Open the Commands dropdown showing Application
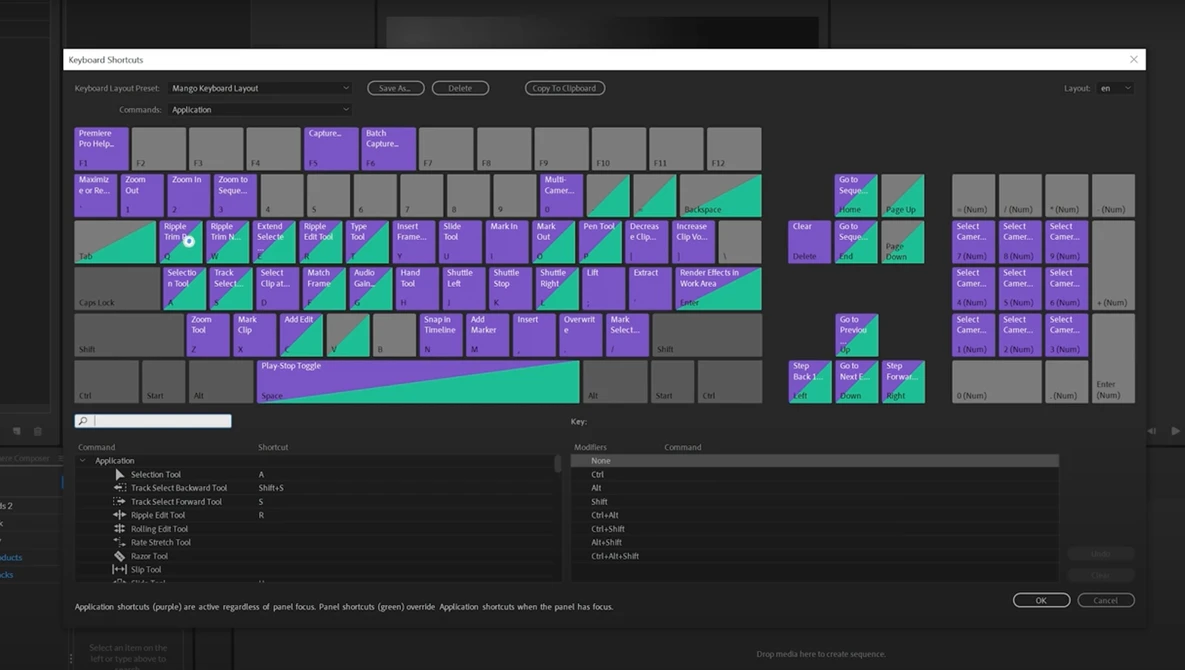 260,110
